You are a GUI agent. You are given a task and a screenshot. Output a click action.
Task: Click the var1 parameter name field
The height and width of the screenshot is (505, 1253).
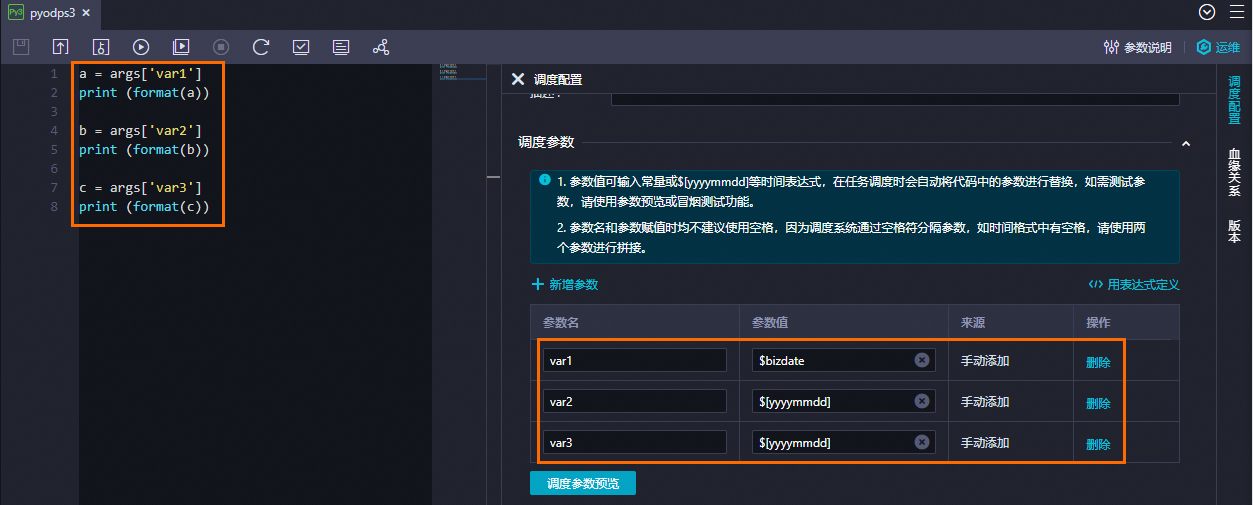point(635,360)
